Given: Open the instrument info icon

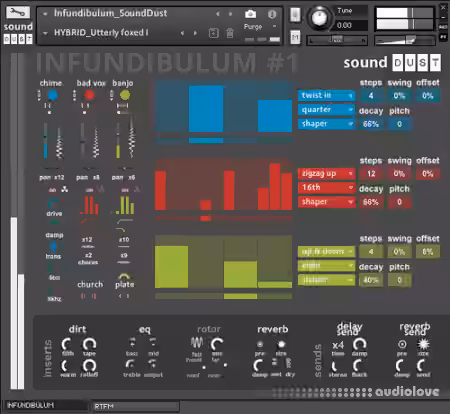Looking at the screenshot, I should click(272, 14).
